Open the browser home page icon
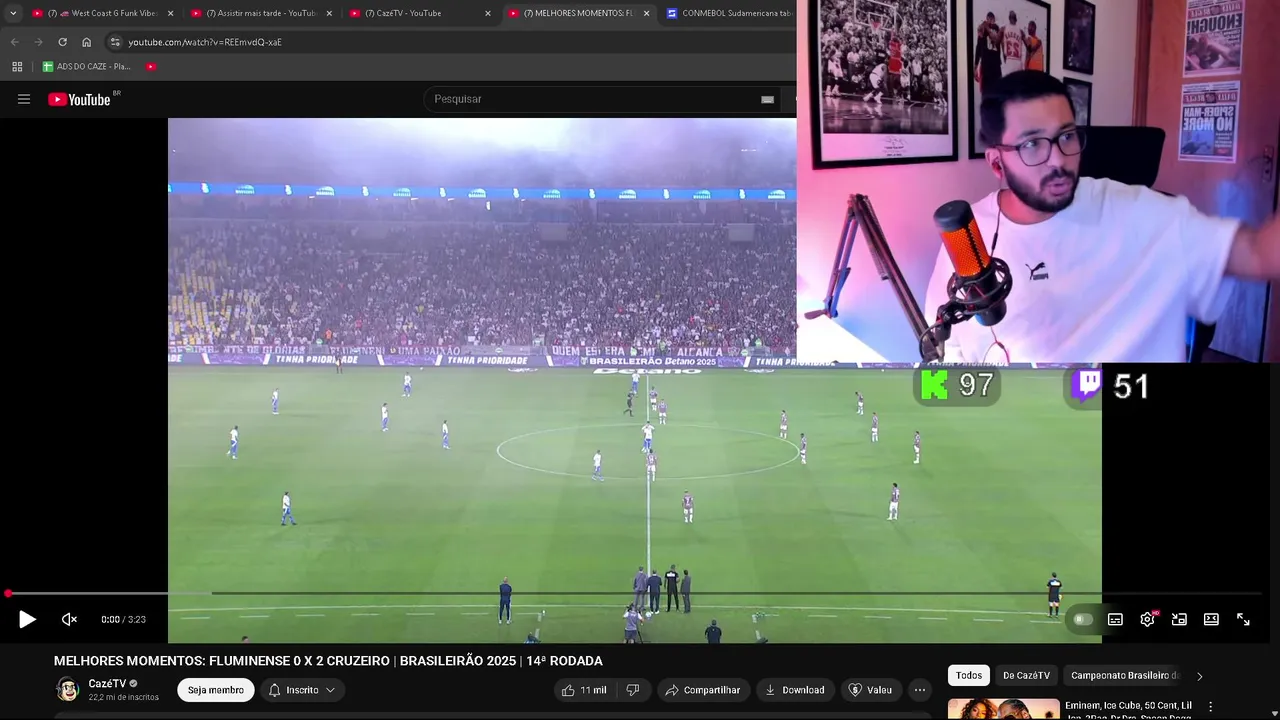This screenshot has width=1280, height=720. coord(86,42)
